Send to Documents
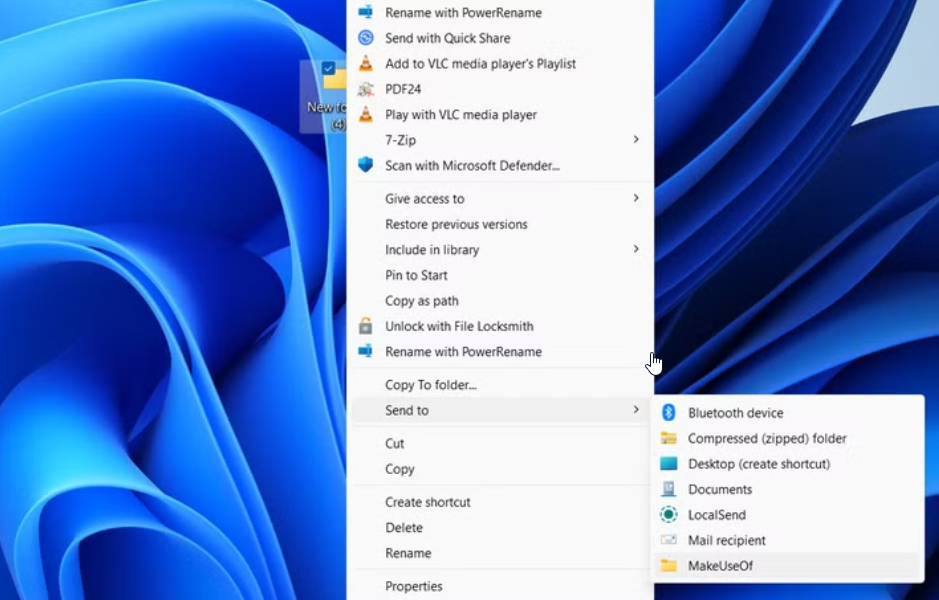This screenshot has width=939, height=600. click(x=719, y=489)
